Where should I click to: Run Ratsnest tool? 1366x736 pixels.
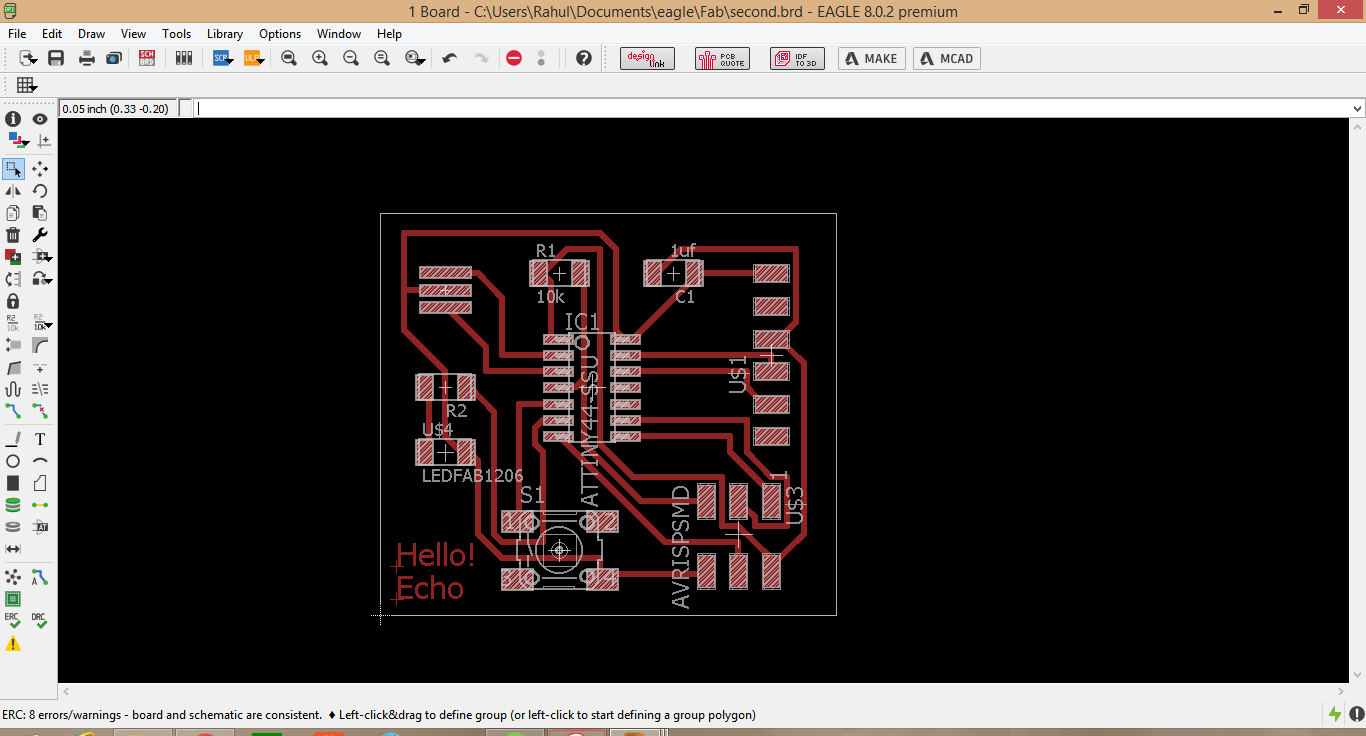pyautogui.click(x=13, y=577)
